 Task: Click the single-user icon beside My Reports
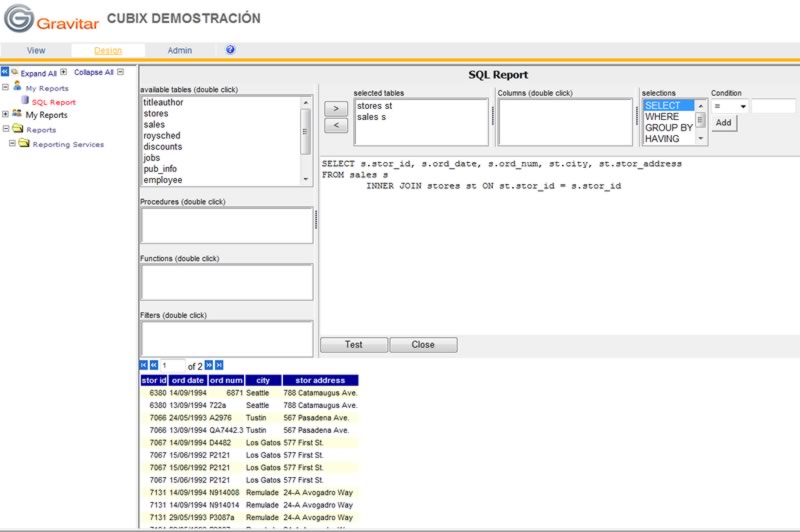17,86
